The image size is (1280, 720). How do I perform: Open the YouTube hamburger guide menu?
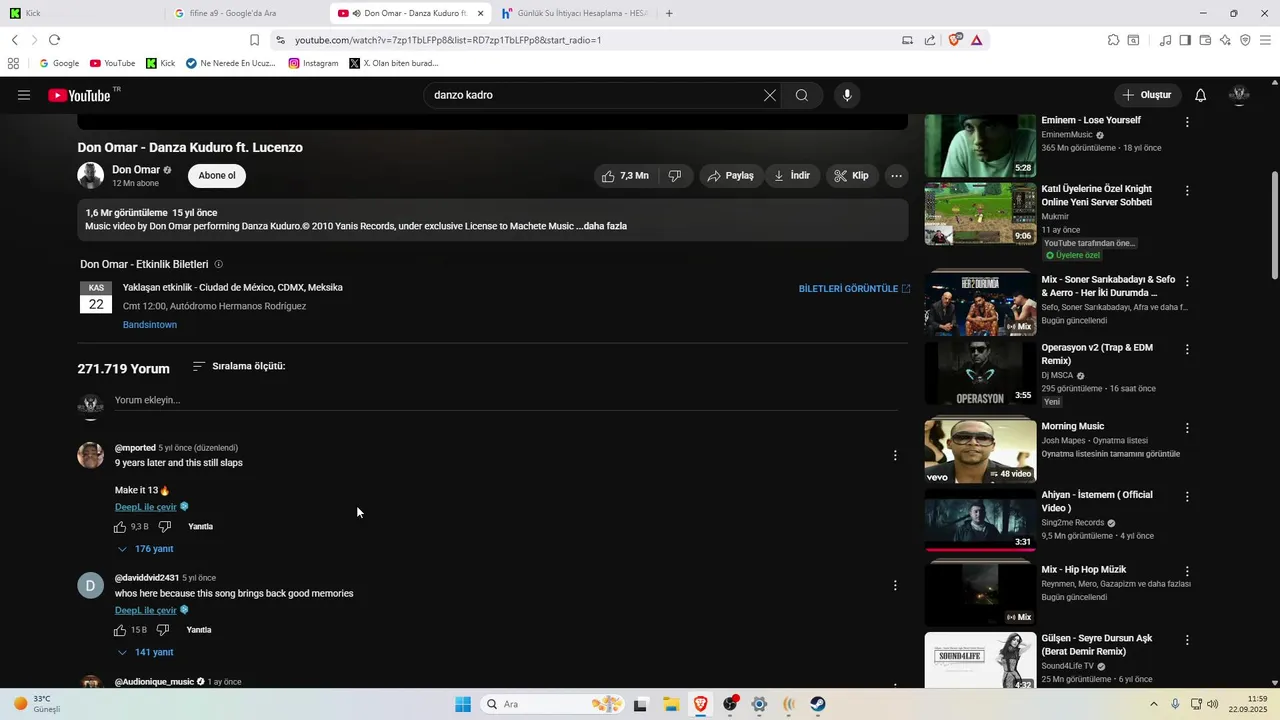click(x=24, y=95)
